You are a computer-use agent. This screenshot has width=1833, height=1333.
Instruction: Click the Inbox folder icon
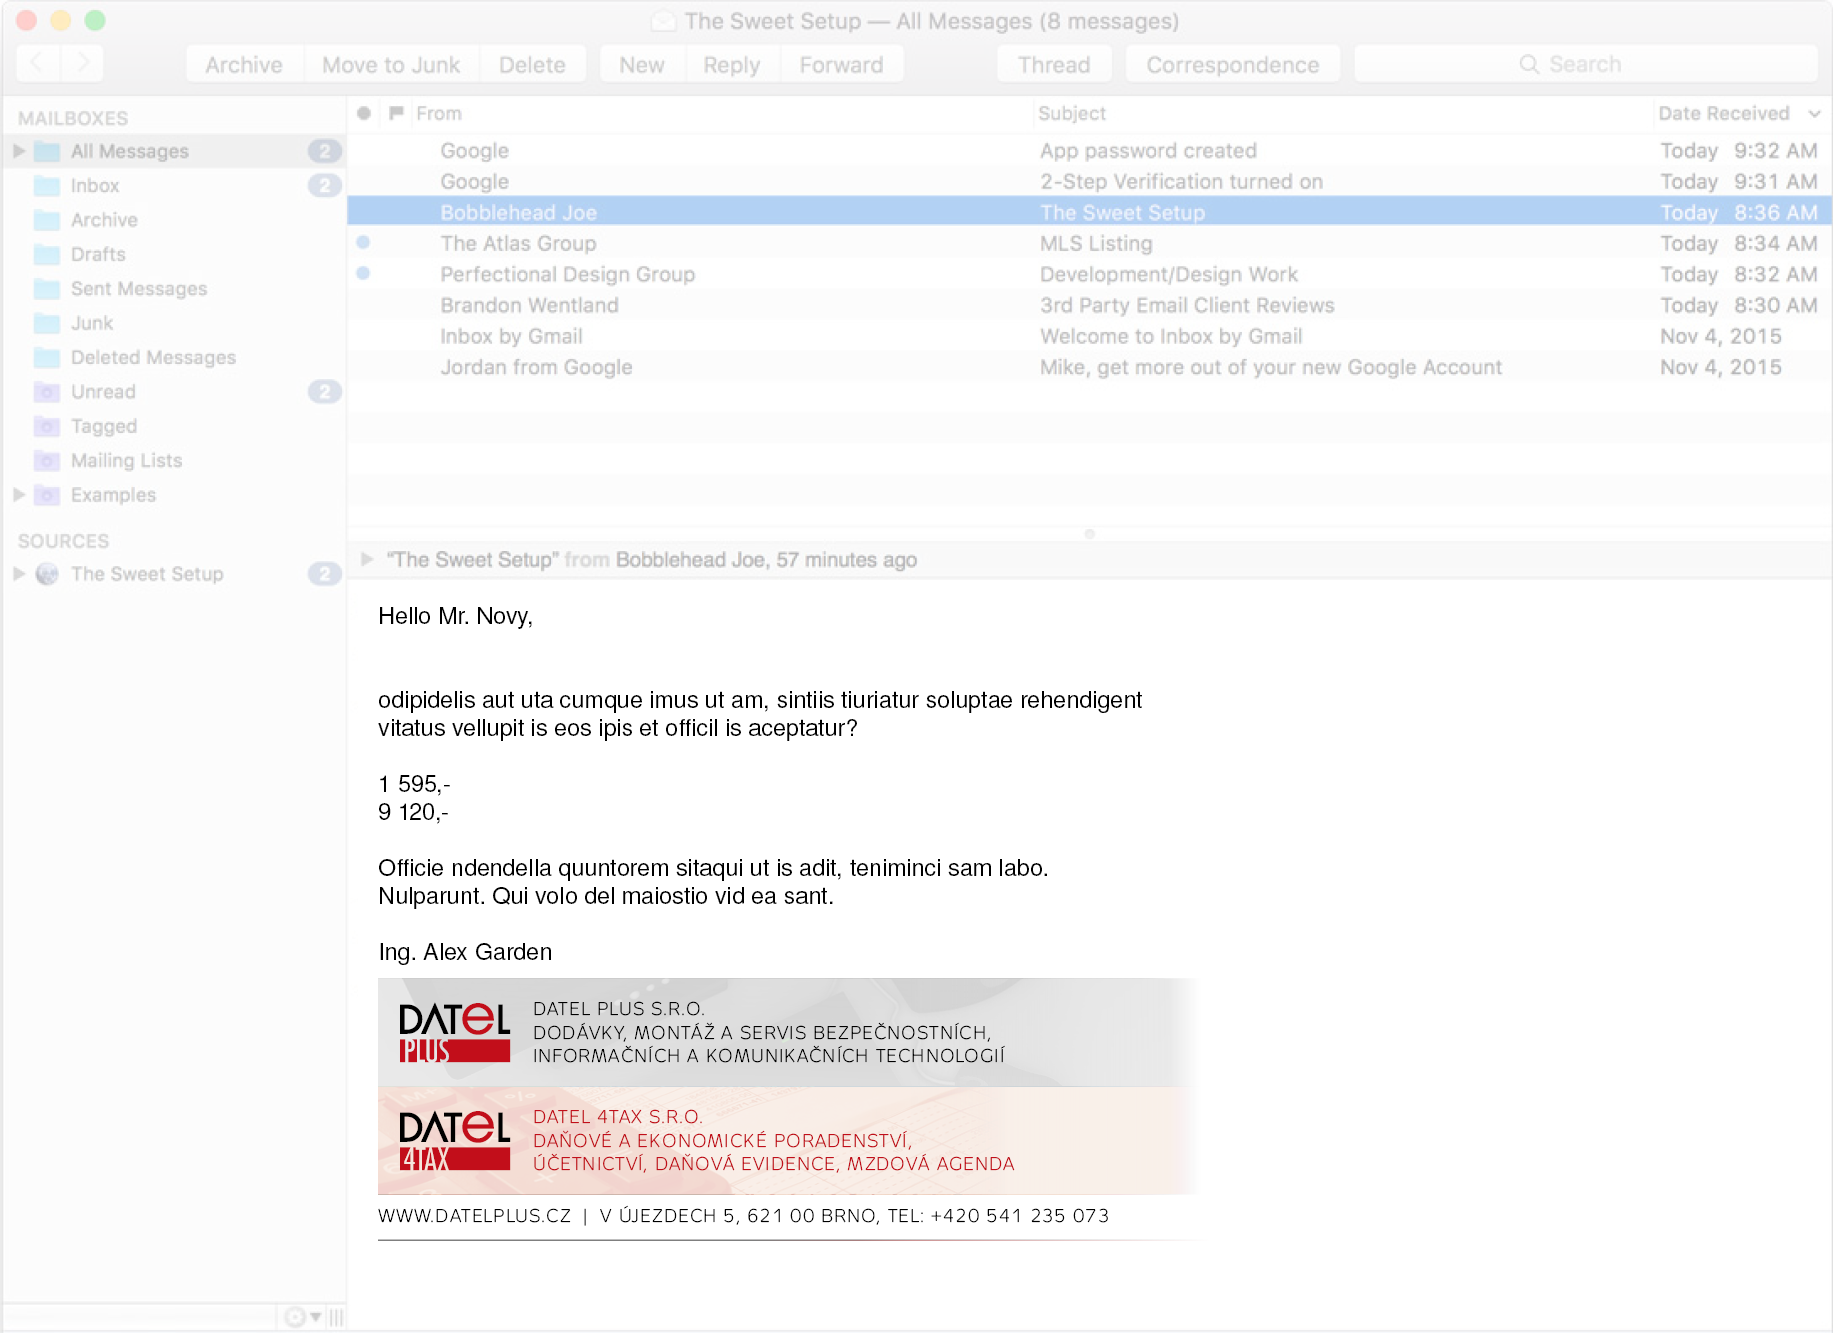coord(47,186)
